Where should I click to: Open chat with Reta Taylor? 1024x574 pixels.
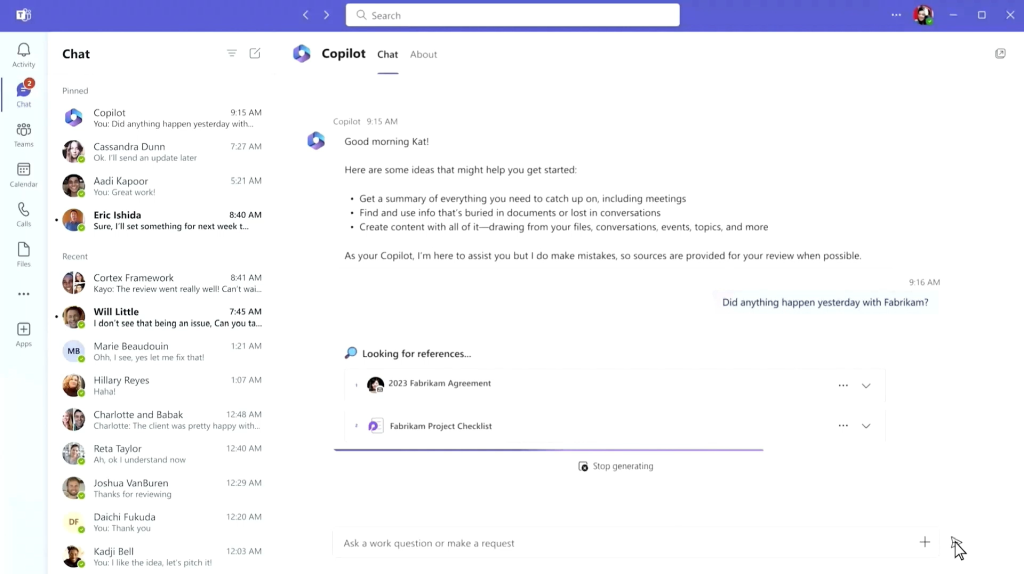point(161,454)
